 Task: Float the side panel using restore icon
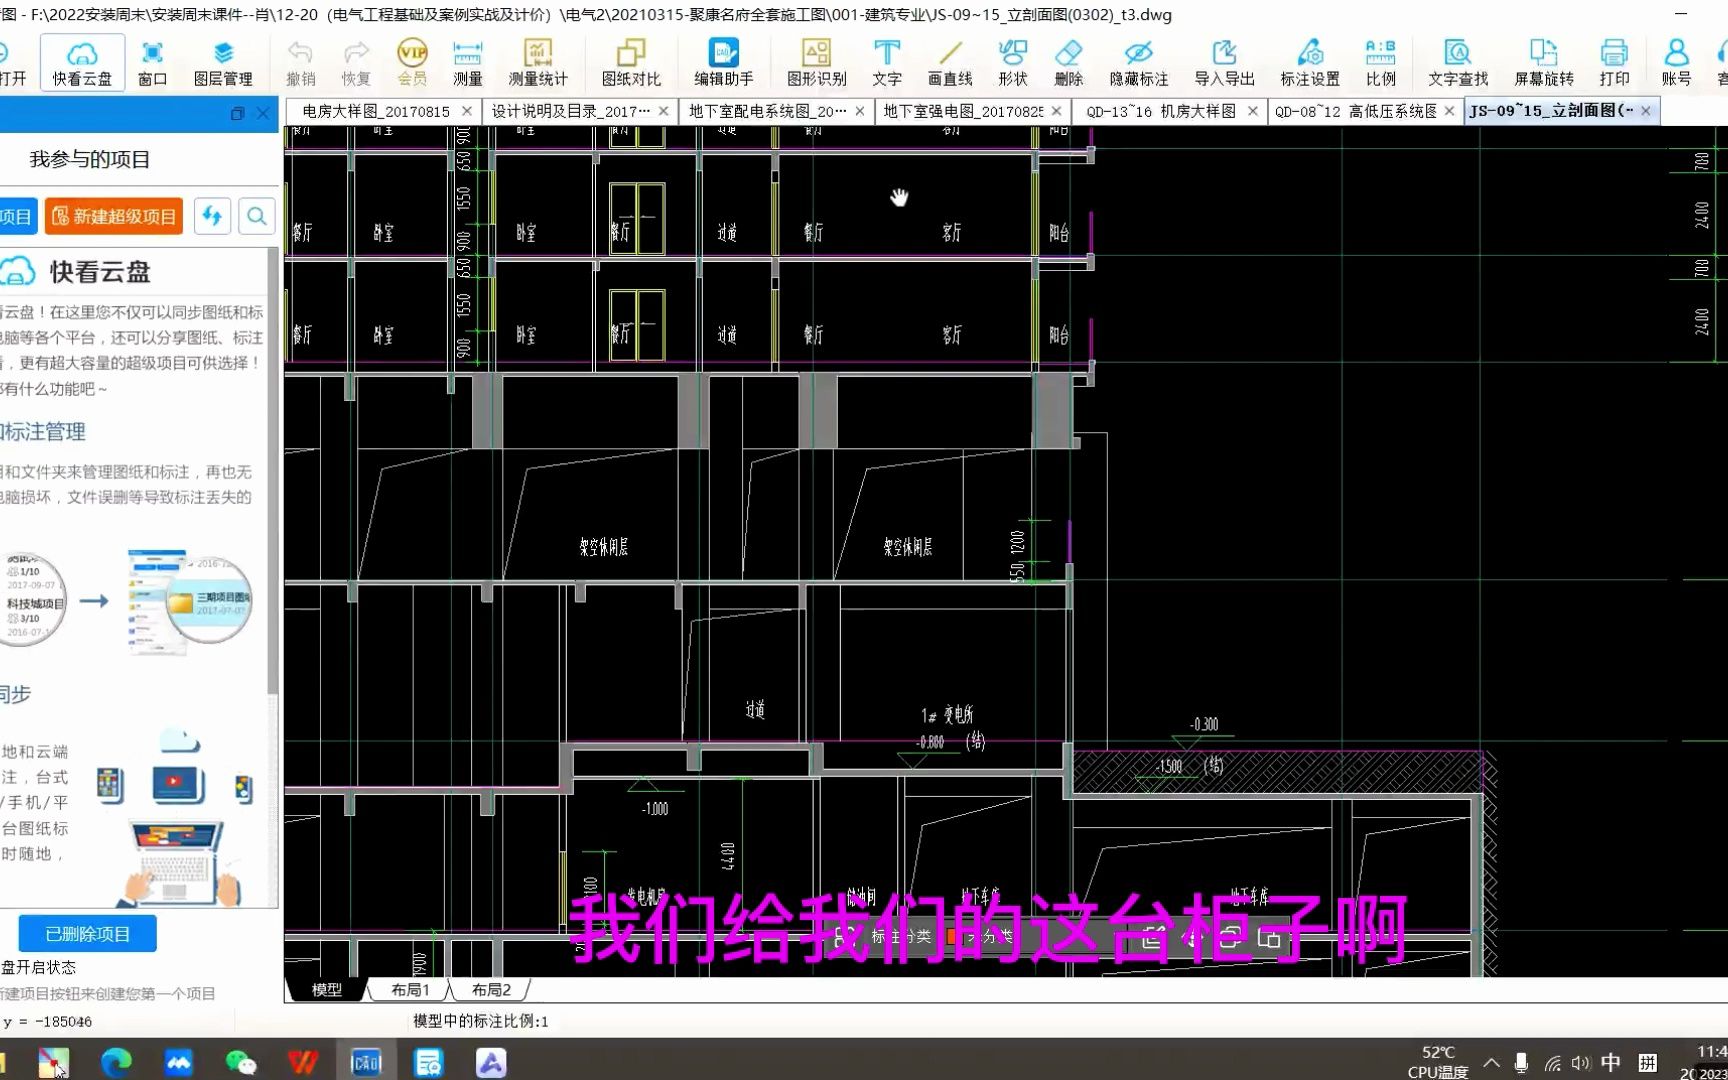point(237,114)
